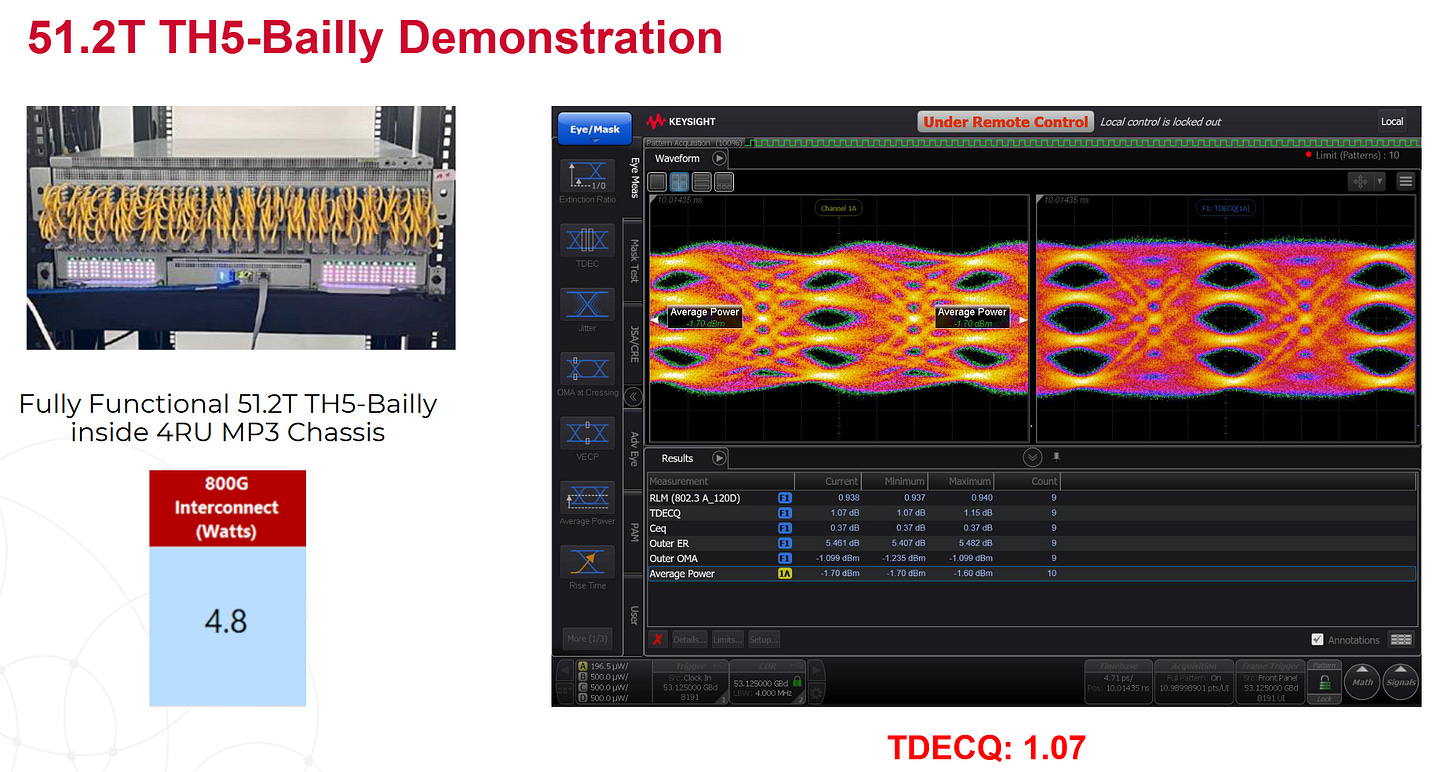
Task: Choose the stacked rows waveform layout icon
Action: click(702, 182)
